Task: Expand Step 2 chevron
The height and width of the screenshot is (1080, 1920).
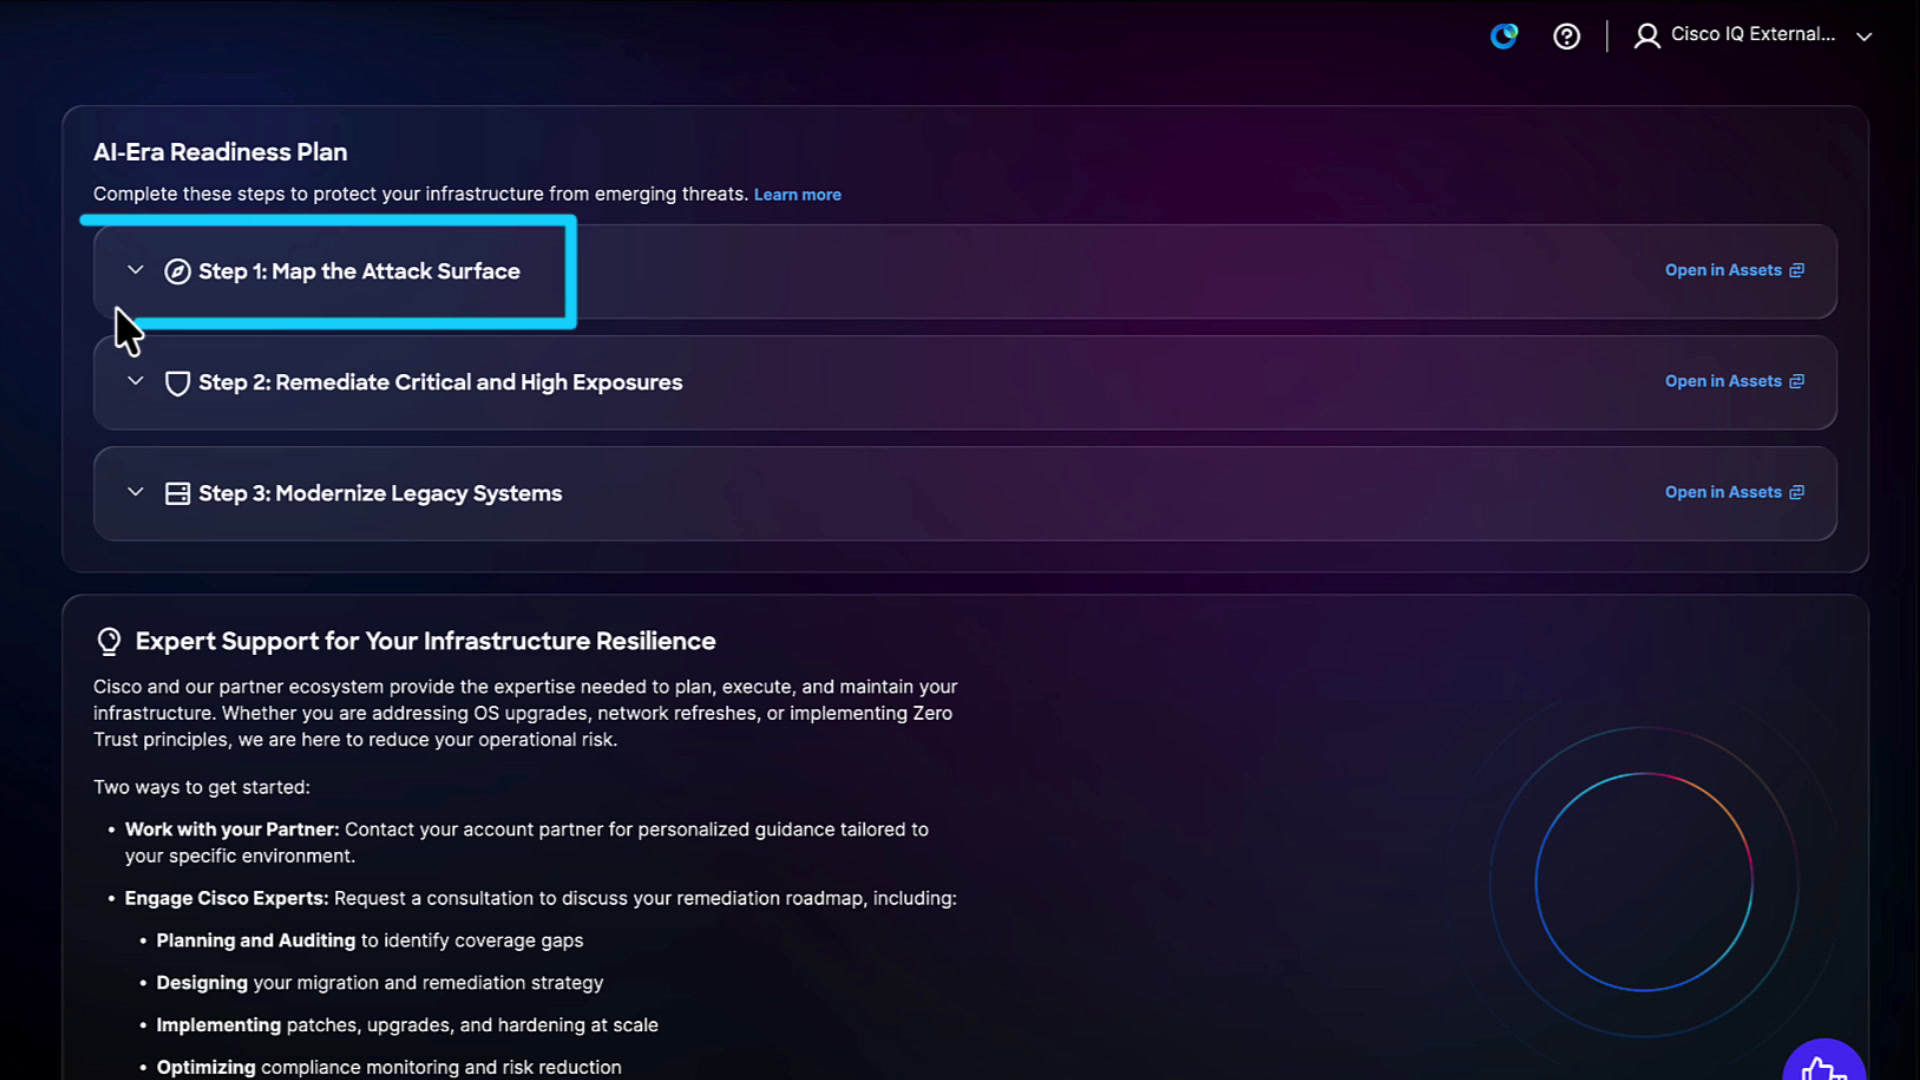Action: (x=136, y=381)
